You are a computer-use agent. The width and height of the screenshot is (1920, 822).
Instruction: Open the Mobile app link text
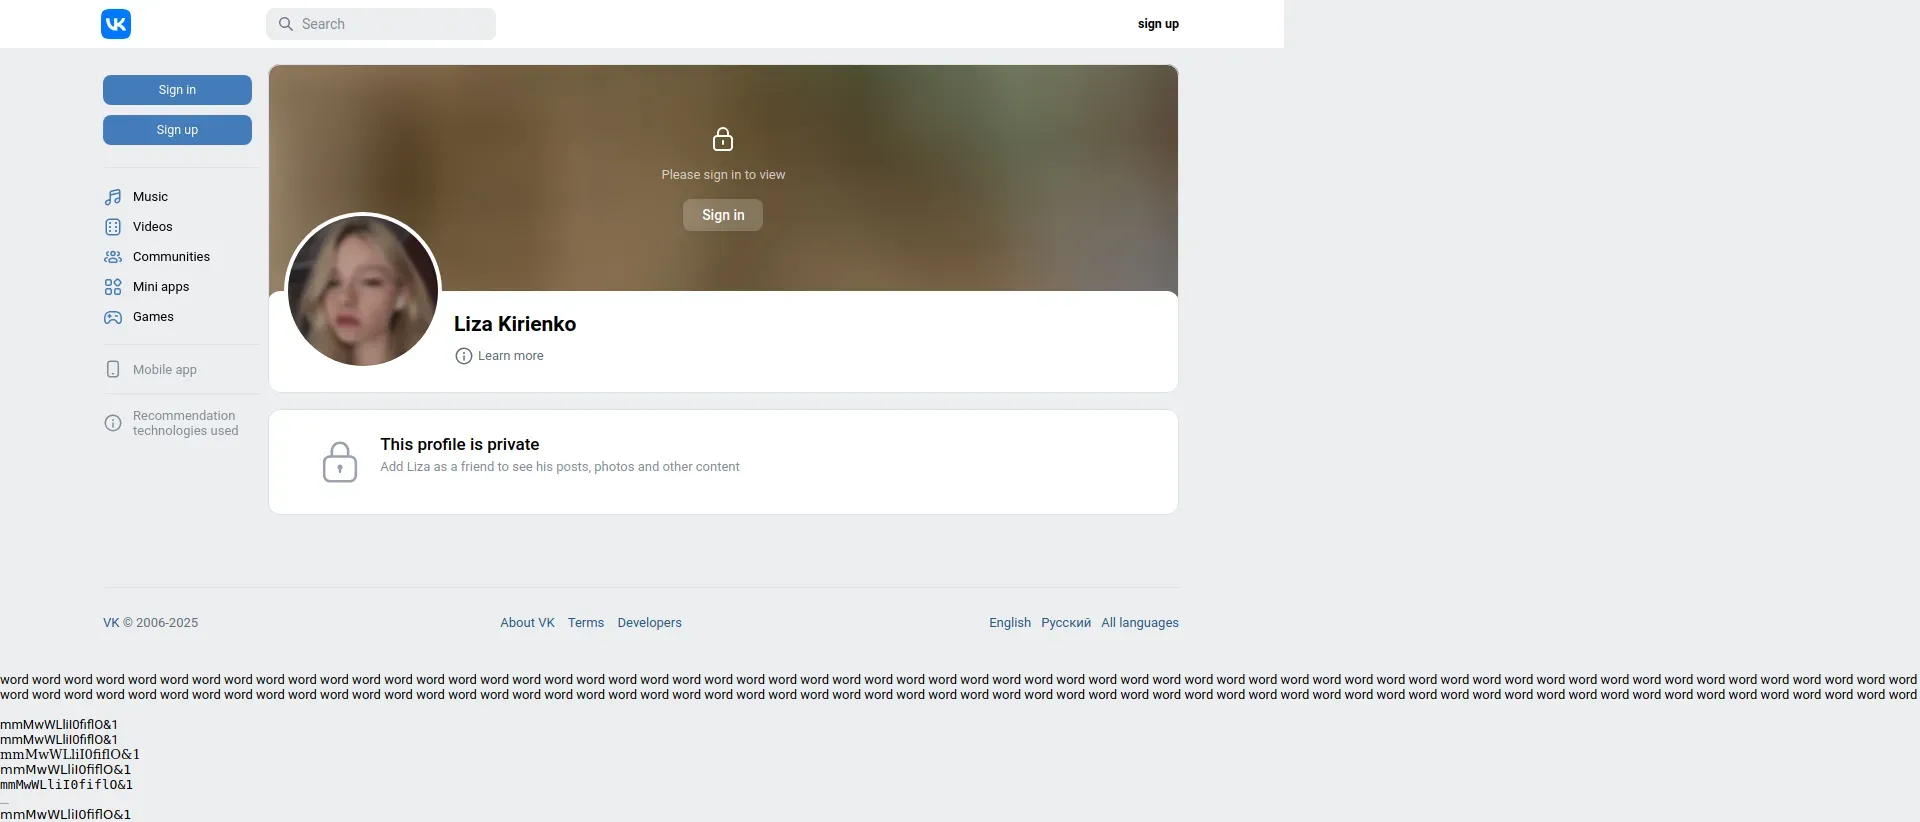pyautogui.click(x=165, y=370)
